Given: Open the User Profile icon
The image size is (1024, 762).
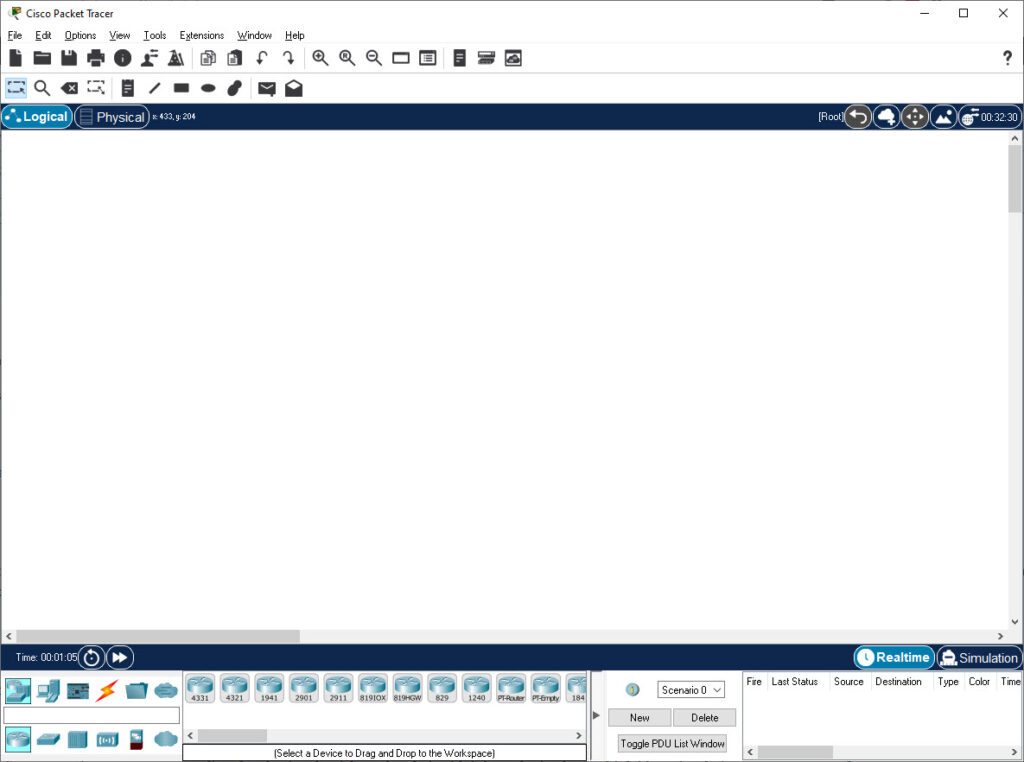Looking at the screenshot, I should 150,58.
